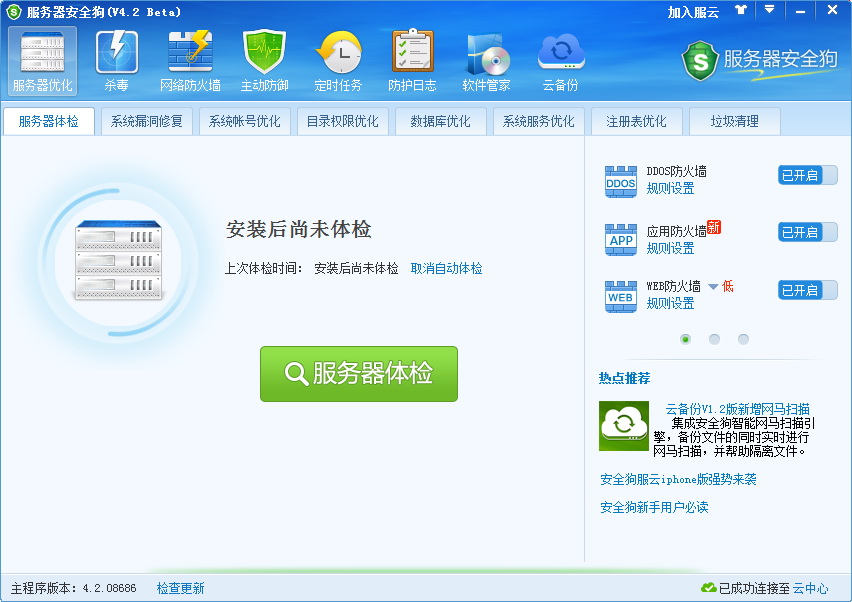Select the second carousel page dot

click(714, 339)
